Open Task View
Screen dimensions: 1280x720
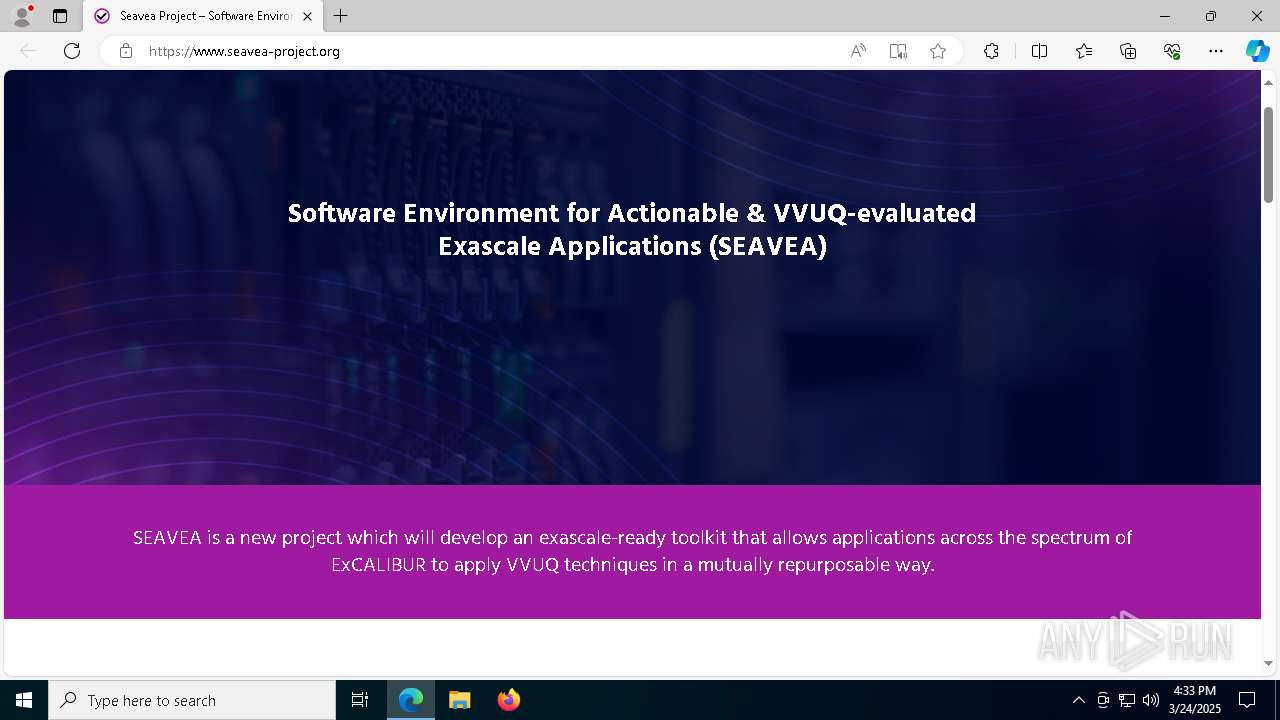click(360, 700)
